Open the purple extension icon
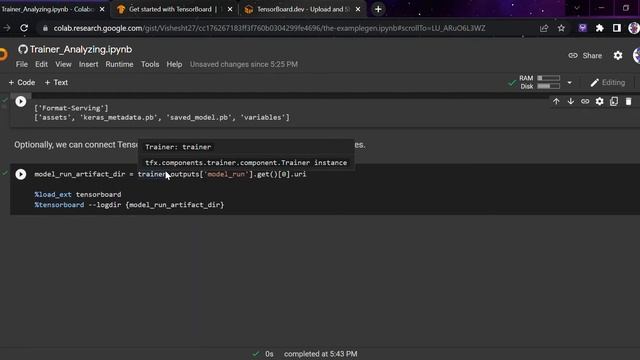The height and width of the screenshot is (360, 640). (582, 28)
